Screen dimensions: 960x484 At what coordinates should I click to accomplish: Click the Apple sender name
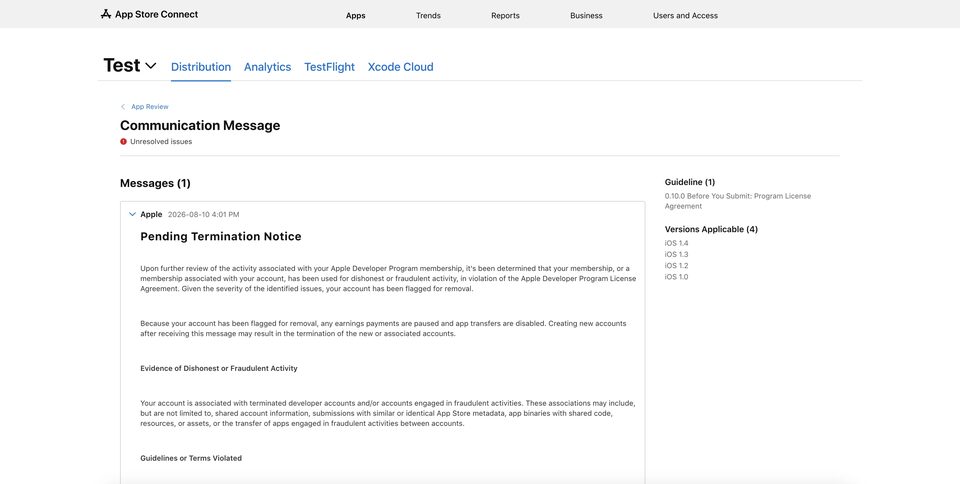pos(151,214)
